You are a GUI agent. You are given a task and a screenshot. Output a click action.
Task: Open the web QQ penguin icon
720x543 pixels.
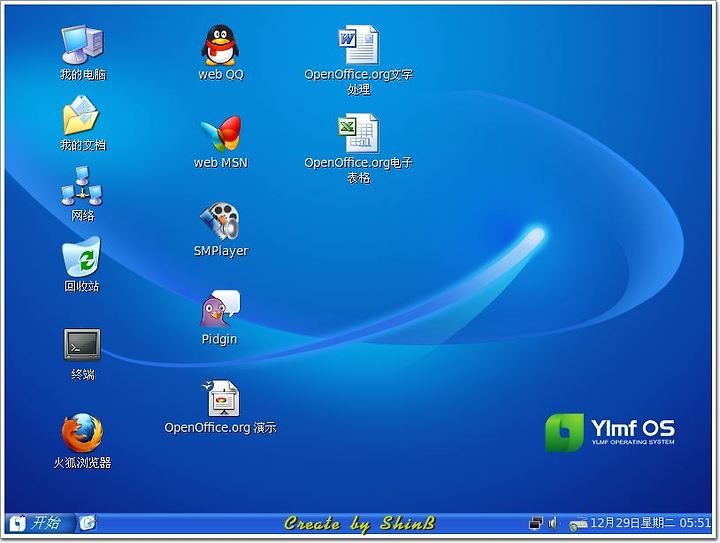coord(220,45)
